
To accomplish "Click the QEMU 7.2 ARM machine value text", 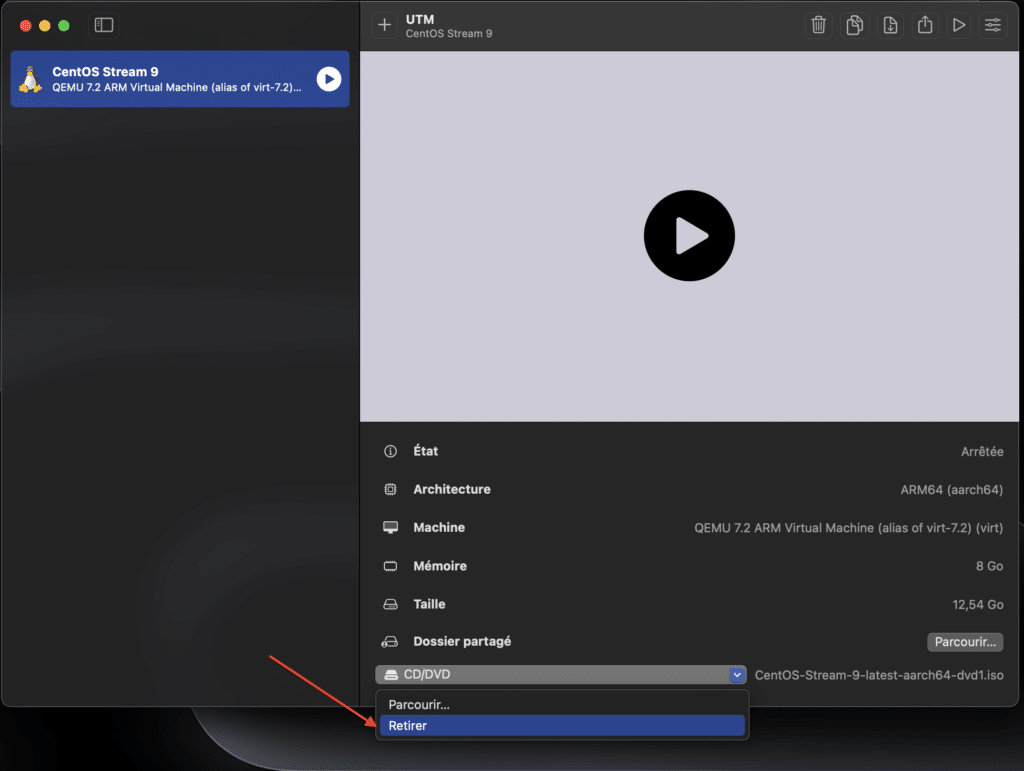I will click(848, 527).
